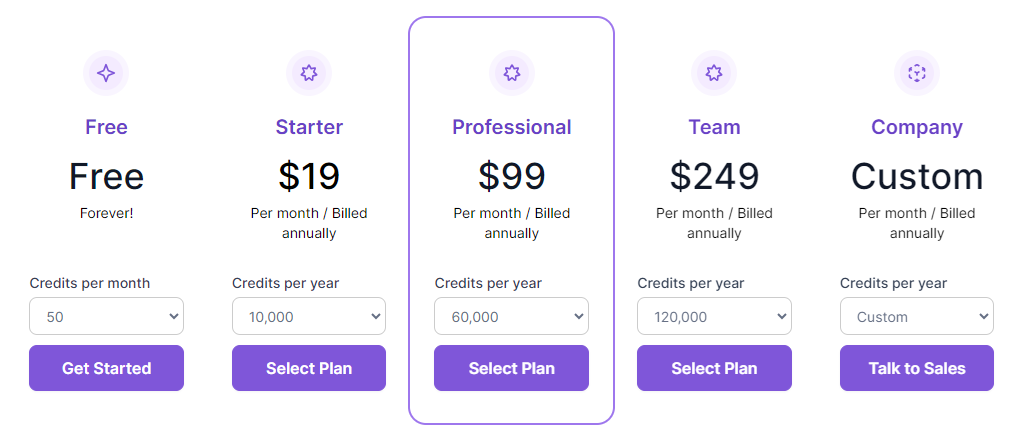Click the $249 Team price text
The width and height of the screenshot is (1033, 427).
[x=715, y=176]
